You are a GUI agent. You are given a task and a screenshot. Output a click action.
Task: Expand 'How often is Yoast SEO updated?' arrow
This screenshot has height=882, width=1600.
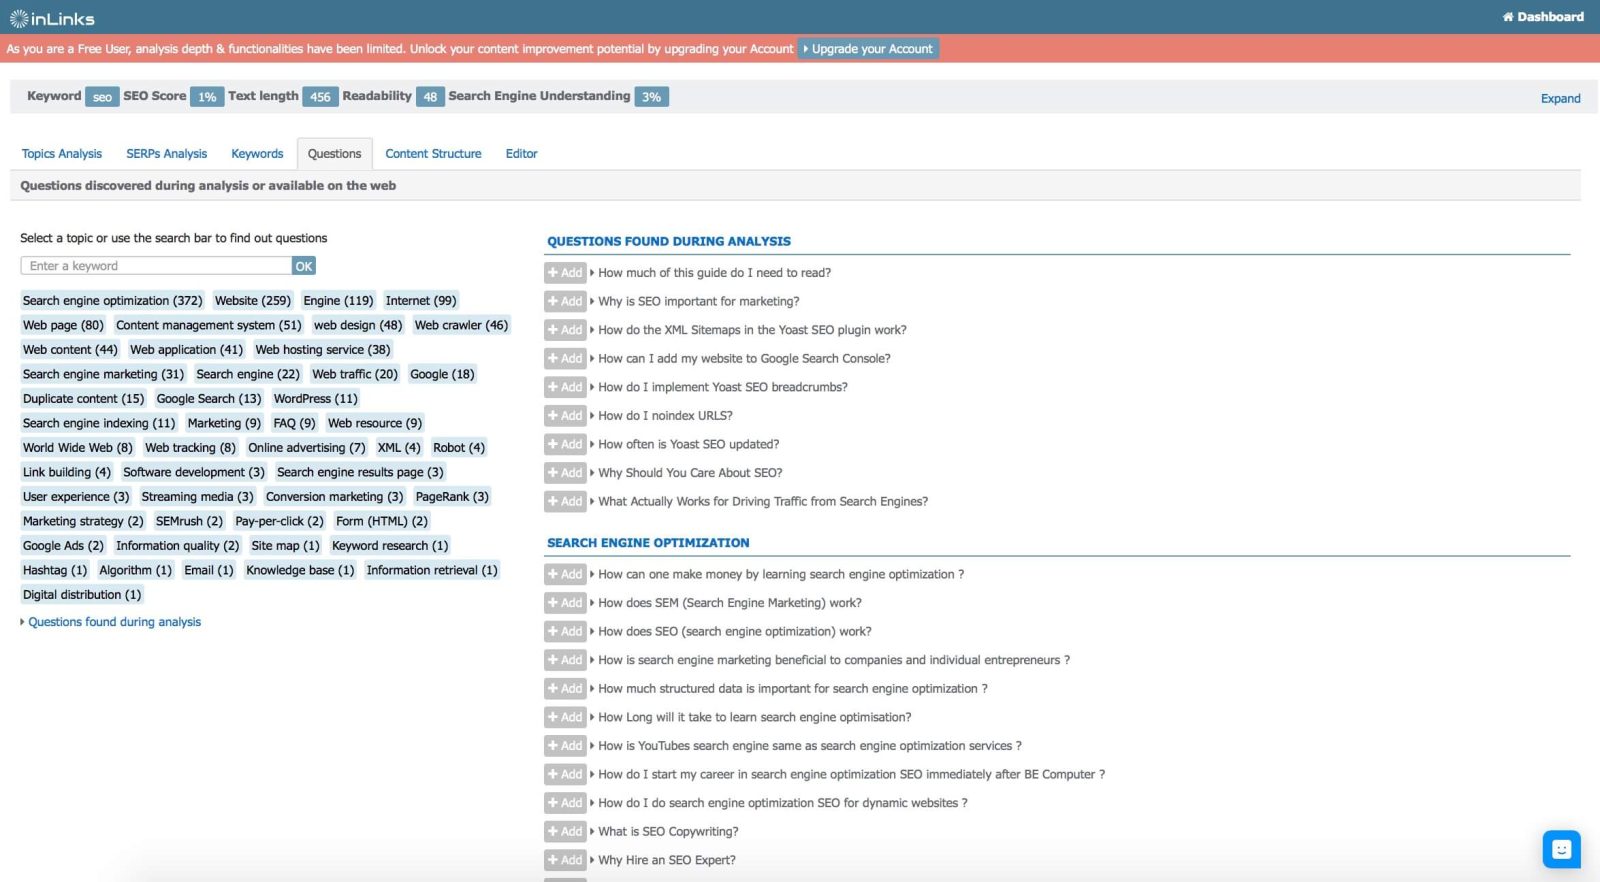pos(592,444)
